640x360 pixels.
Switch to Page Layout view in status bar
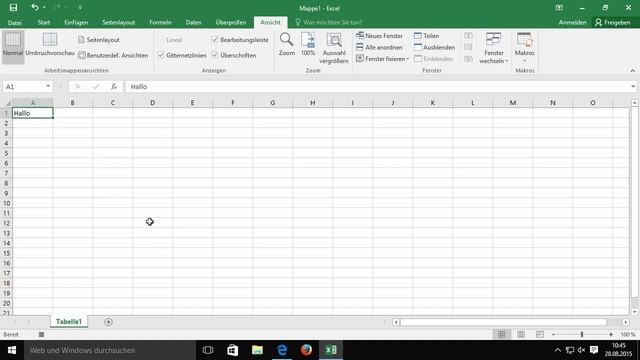click(x=521, y=334)
